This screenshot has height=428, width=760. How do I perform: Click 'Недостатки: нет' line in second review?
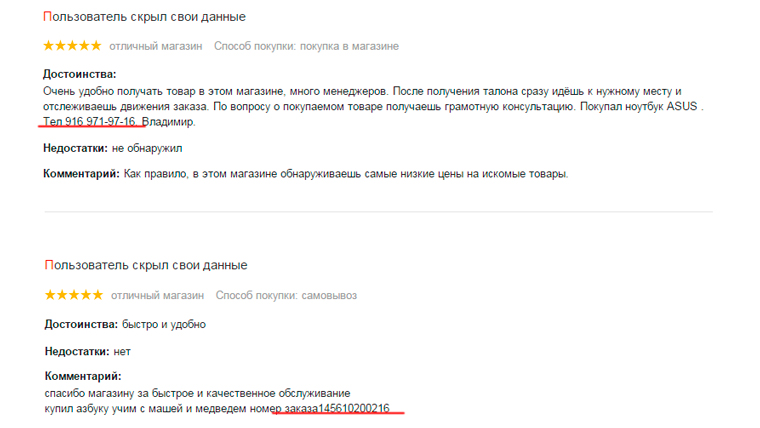88,351
